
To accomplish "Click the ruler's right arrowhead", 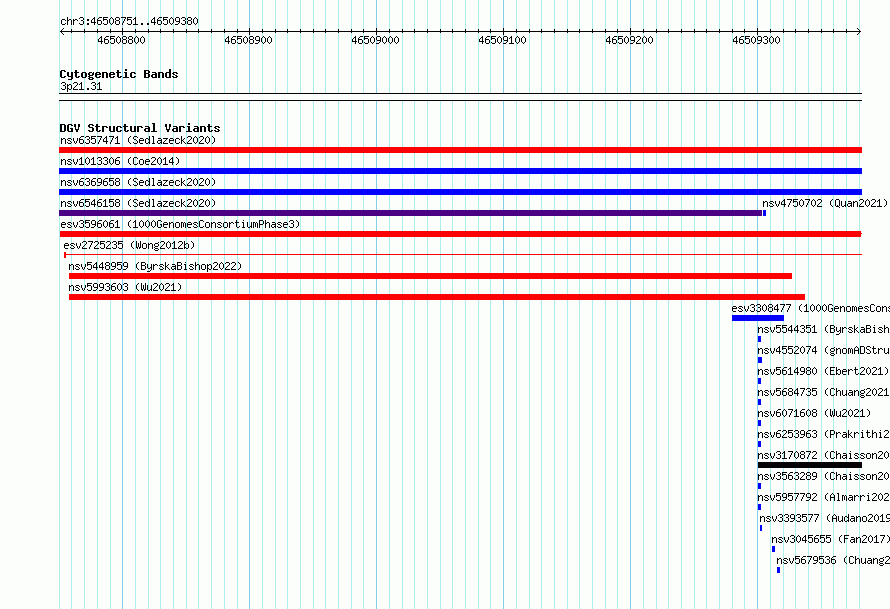I will click(x=859, y=32).
